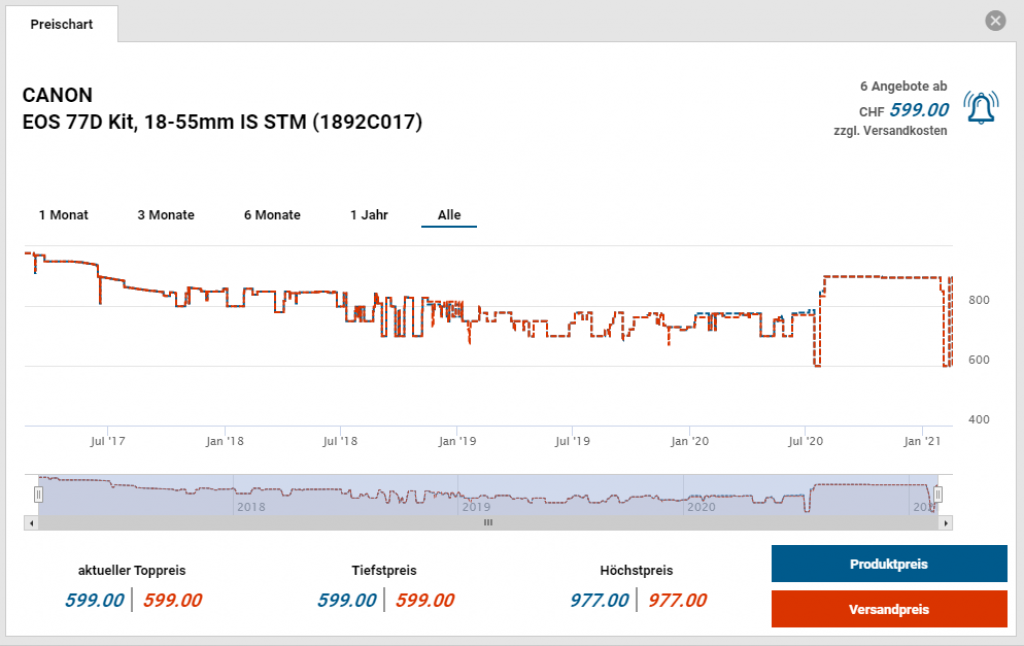Click the CHF 599.00 offer price
Screen dimensions: 1024x646
(x=918, y=110)
